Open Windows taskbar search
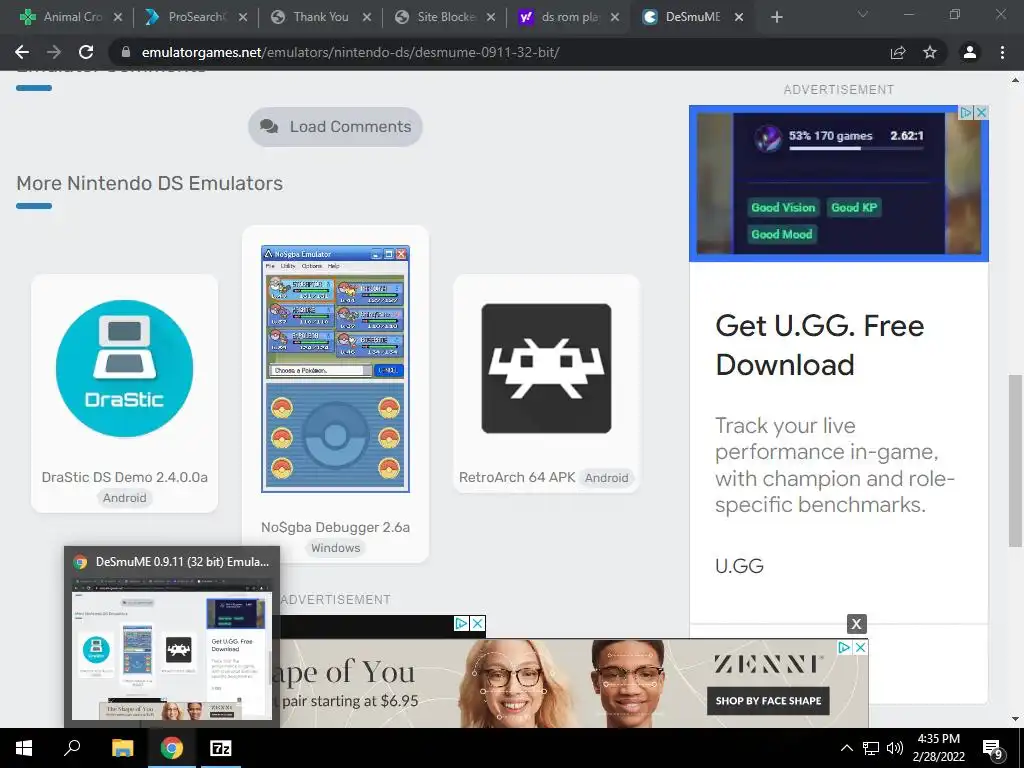The width and height of the screenshot is (1024, 768). pyautogui.click(x=72, y=748)
